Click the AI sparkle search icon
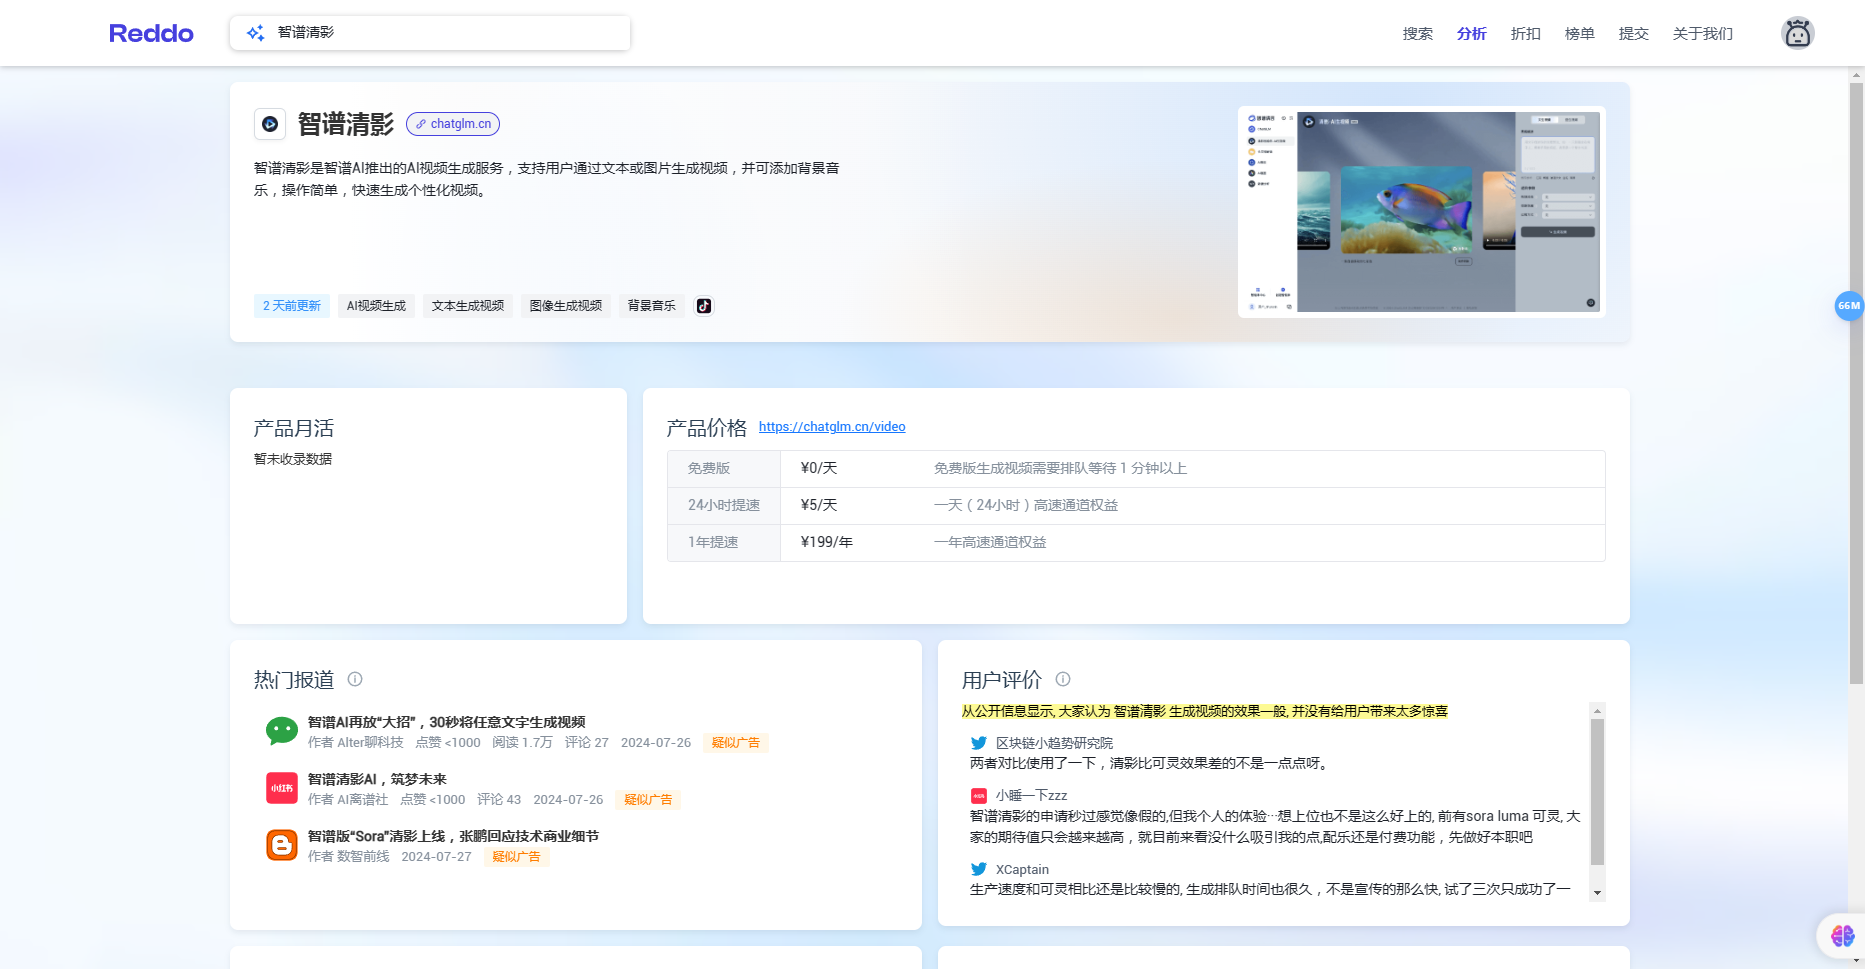1865x969 pixels. (x=256, y=33)
